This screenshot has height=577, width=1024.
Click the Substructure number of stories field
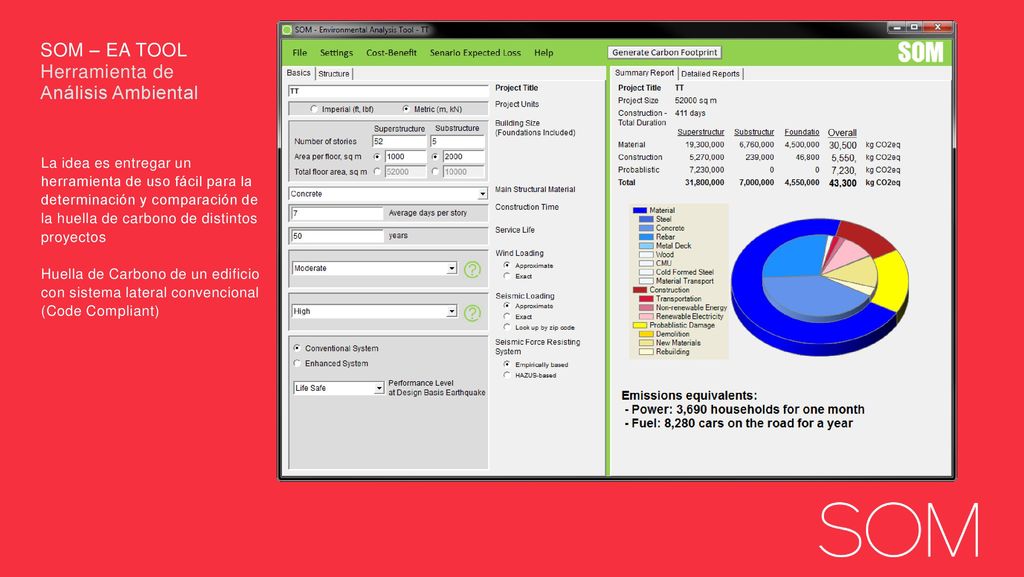point(457,141)
